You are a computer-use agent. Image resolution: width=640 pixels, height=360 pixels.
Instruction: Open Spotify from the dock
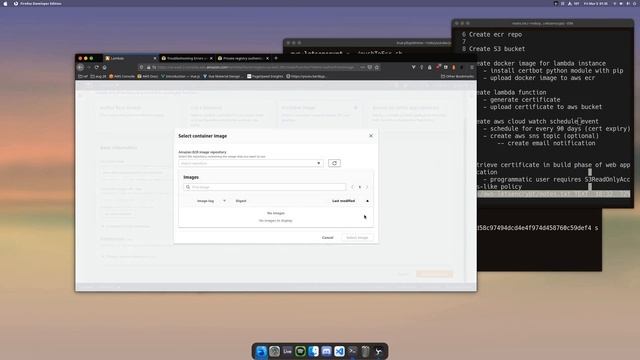click(300, 351)
